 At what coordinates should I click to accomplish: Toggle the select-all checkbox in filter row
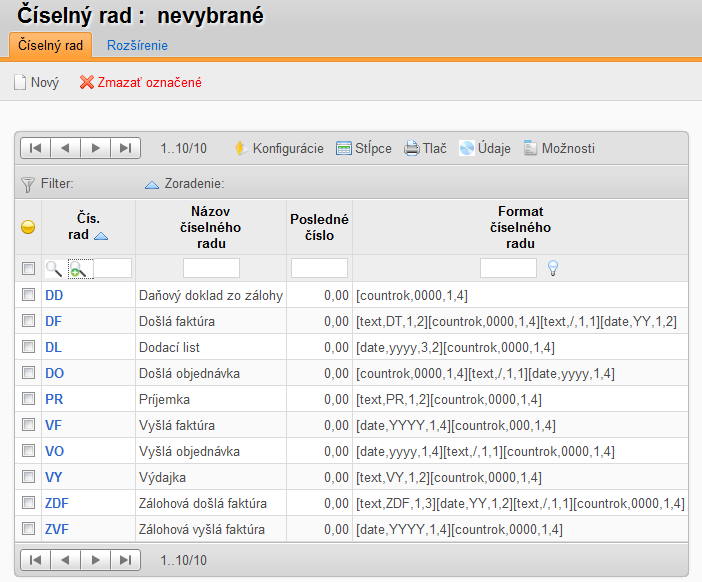(x=28, y=269)
